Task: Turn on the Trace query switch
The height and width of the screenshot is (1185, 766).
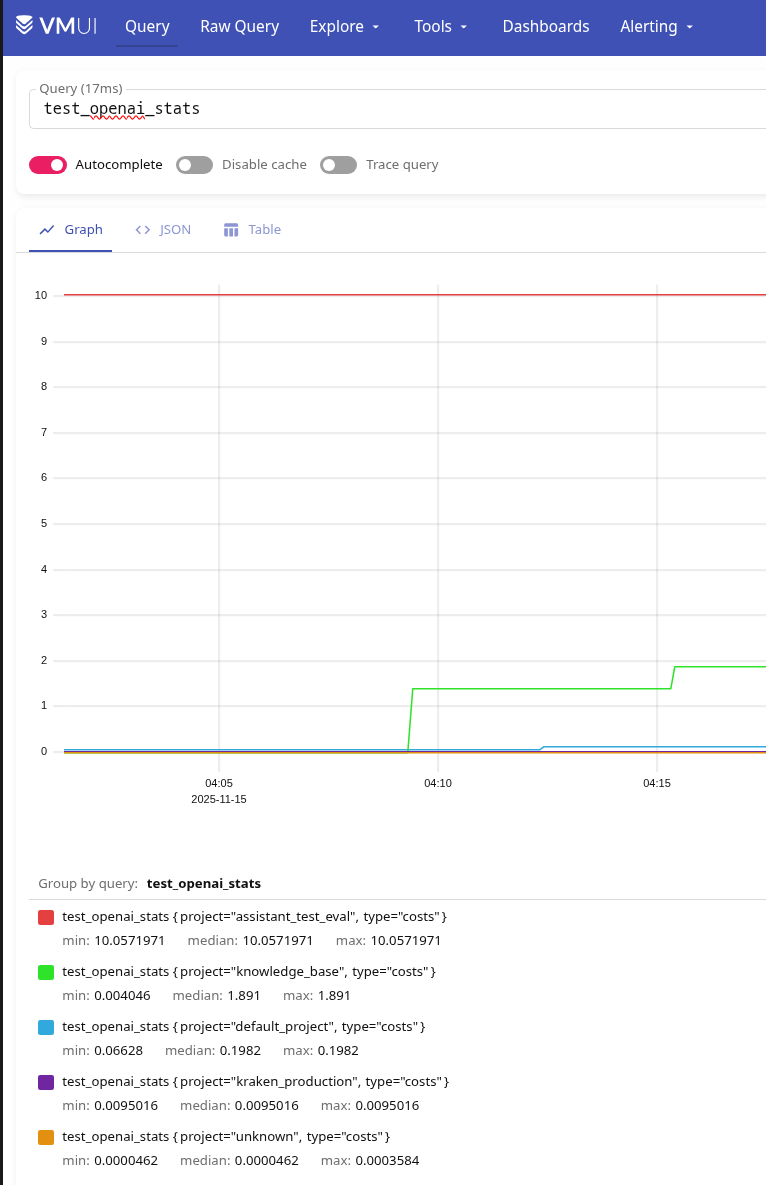Action: [338, 165]
